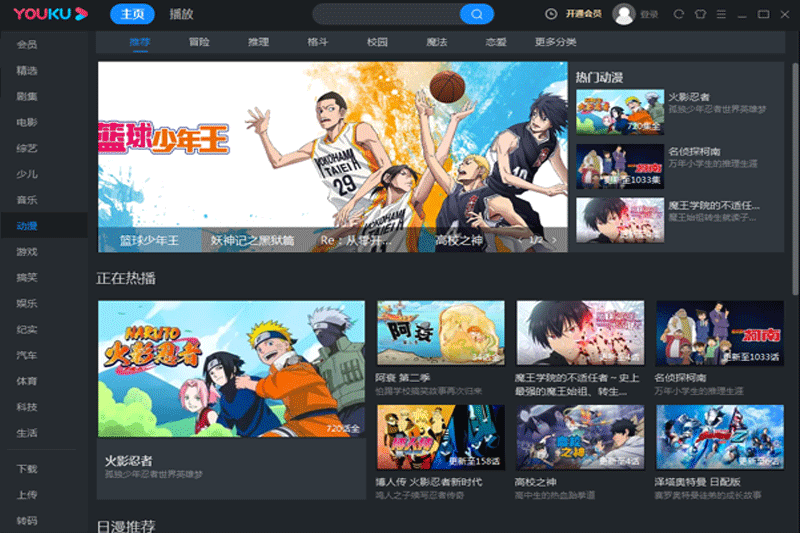Open 下载 downloads in the sidebar
This screenshot has height=533, width=800.
tap(27, 469)
